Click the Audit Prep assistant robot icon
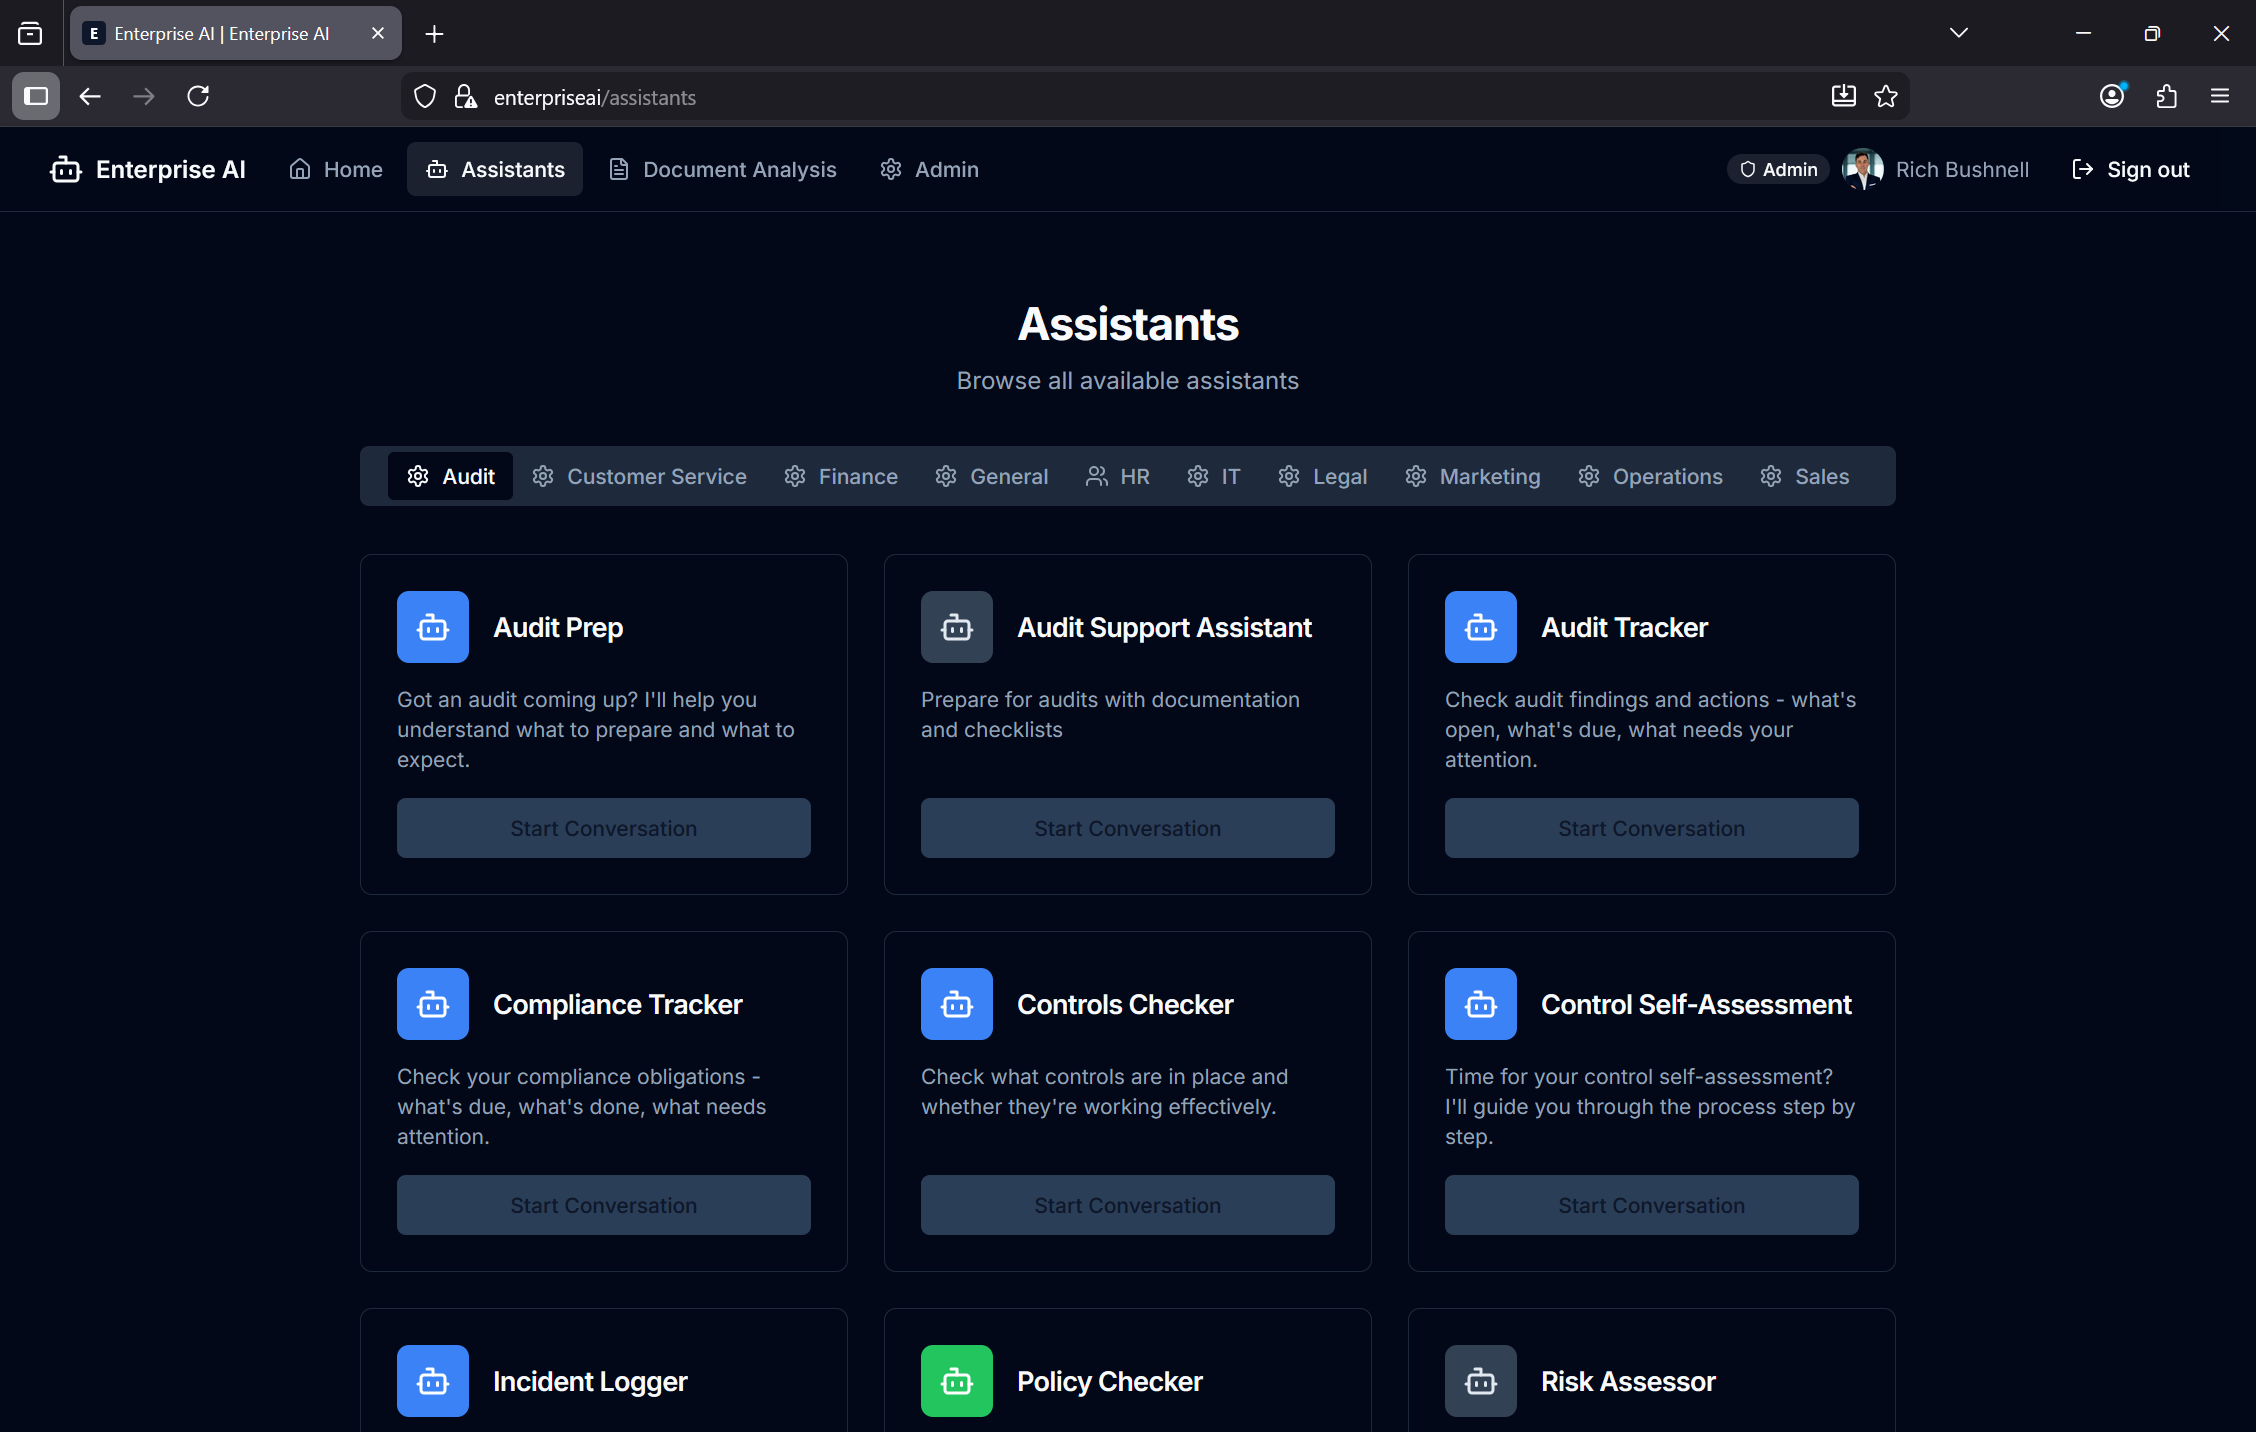 click(x=432, y=627)
